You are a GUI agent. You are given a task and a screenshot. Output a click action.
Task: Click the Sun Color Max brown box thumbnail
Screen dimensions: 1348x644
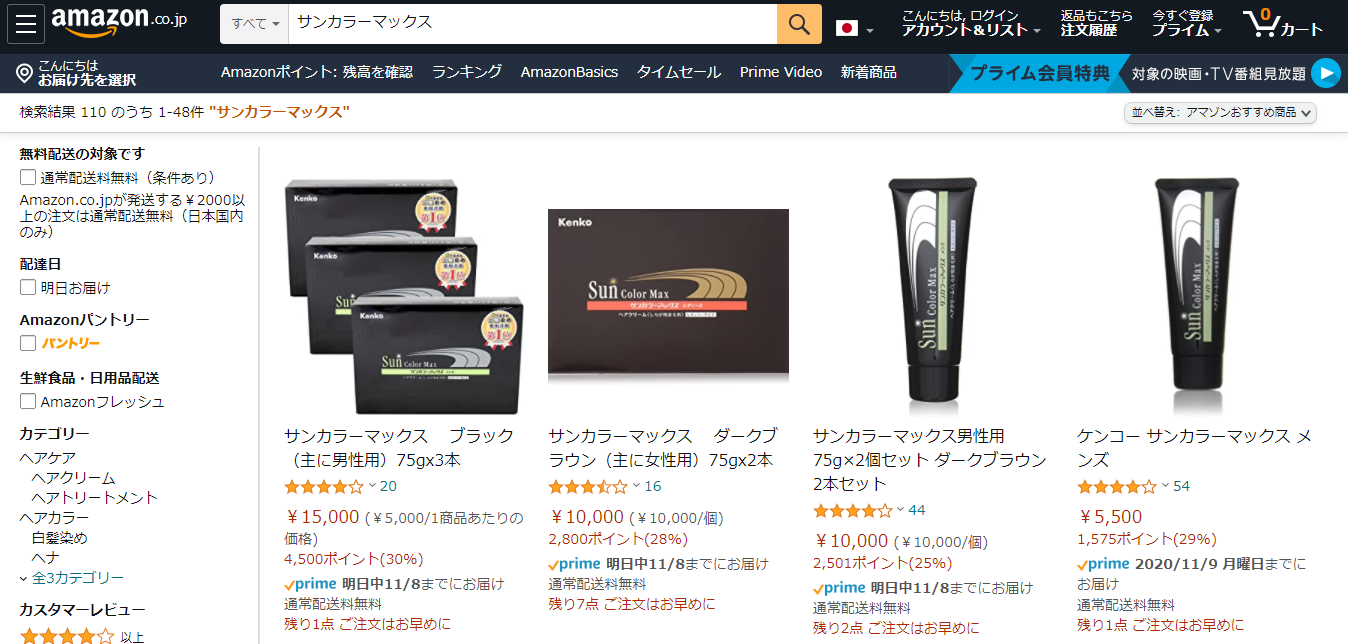[x=668, y=295]
